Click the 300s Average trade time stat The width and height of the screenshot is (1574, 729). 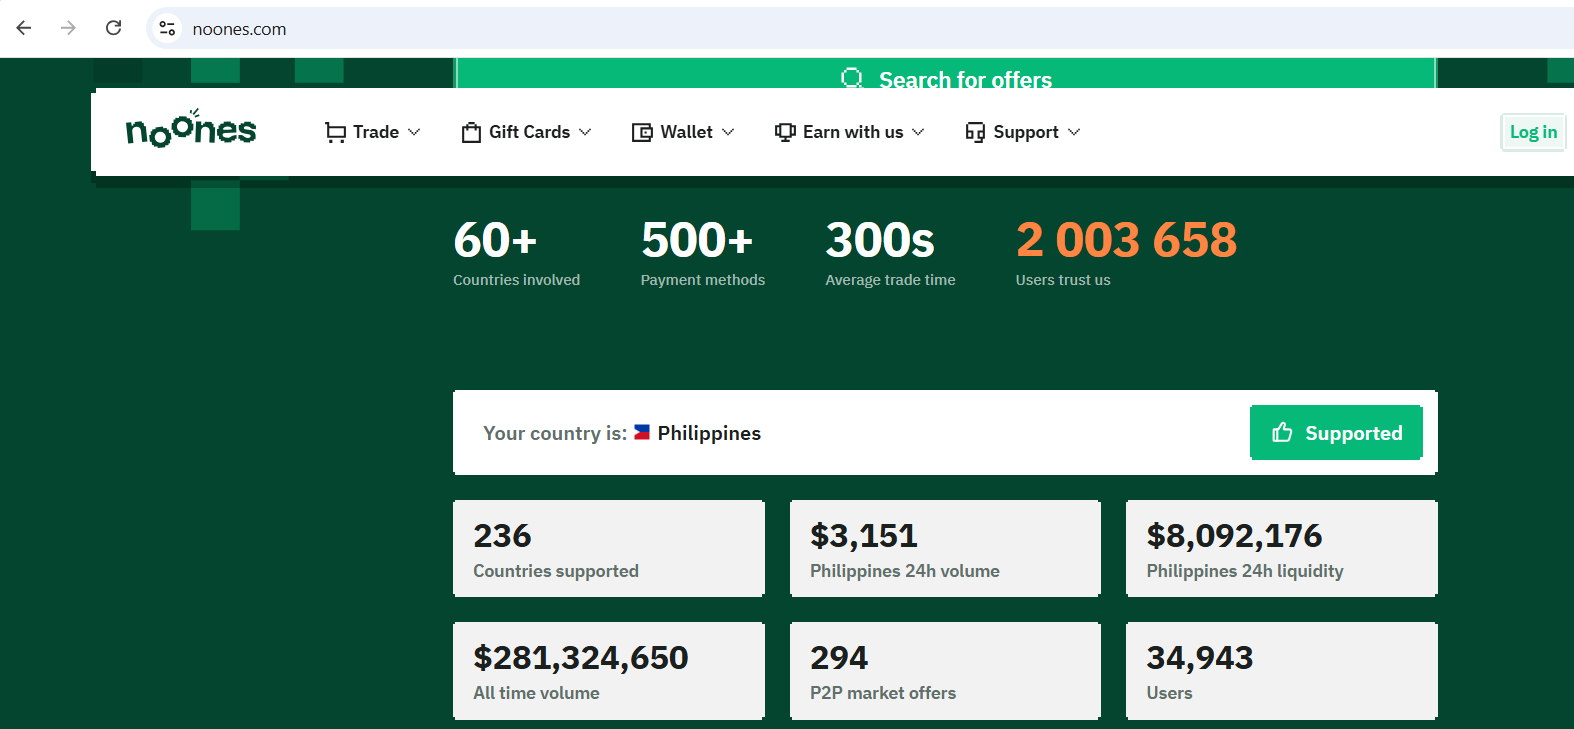pos(890,253)
